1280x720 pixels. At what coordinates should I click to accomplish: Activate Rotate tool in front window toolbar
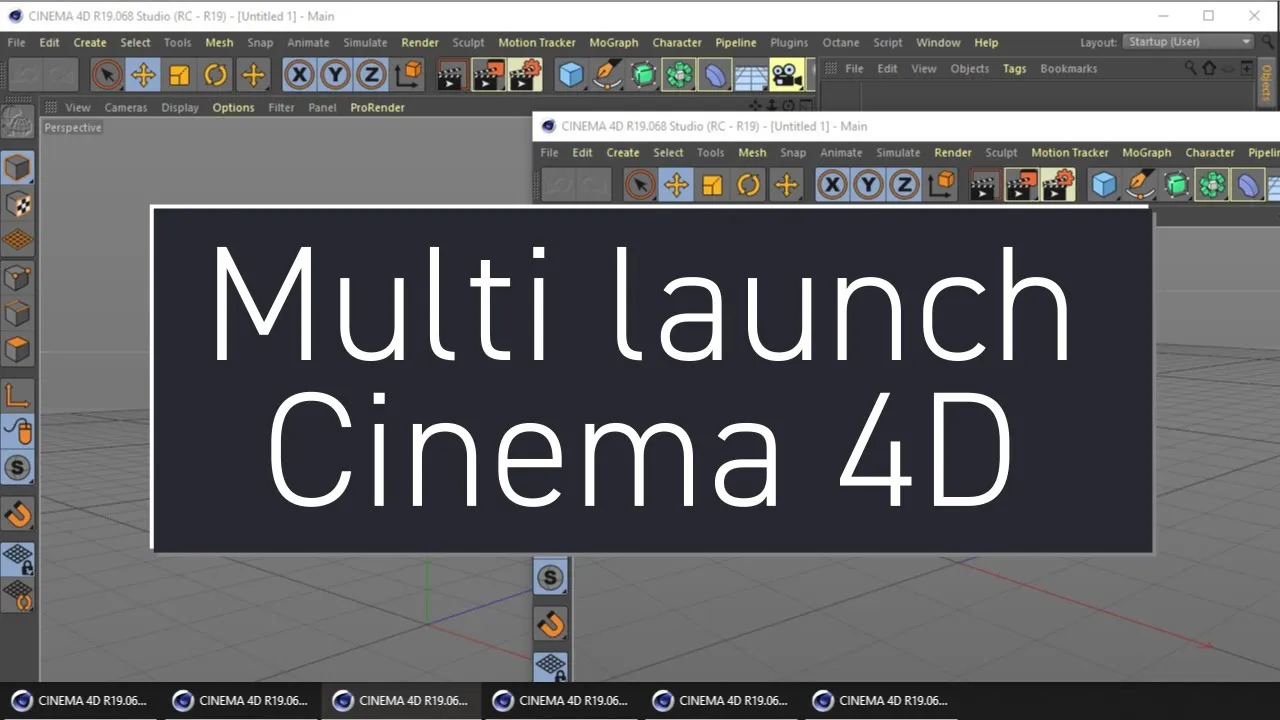[749, 185]
